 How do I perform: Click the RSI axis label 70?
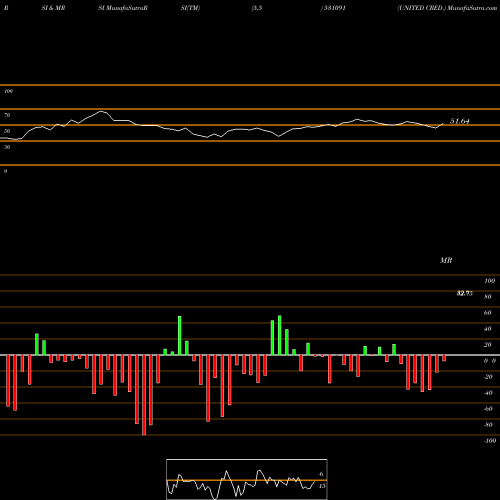7,115
